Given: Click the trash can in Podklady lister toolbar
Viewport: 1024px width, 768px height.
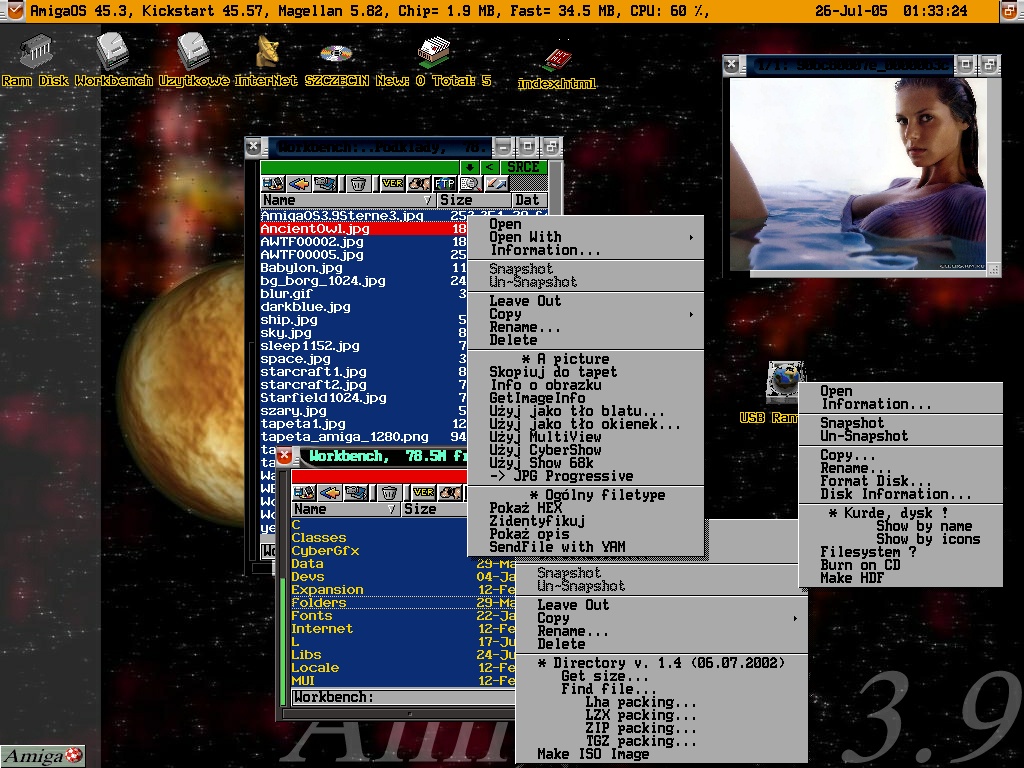Looking at the screenshot, I should 358,184.
